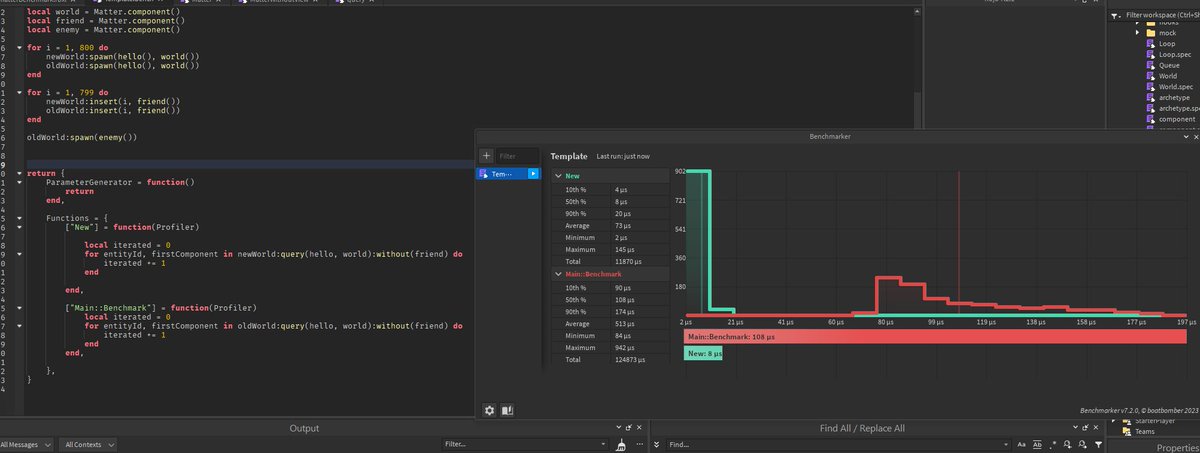Run the Template benchmark with the play button
The image size is (1200, 453).
click(533, 174)
